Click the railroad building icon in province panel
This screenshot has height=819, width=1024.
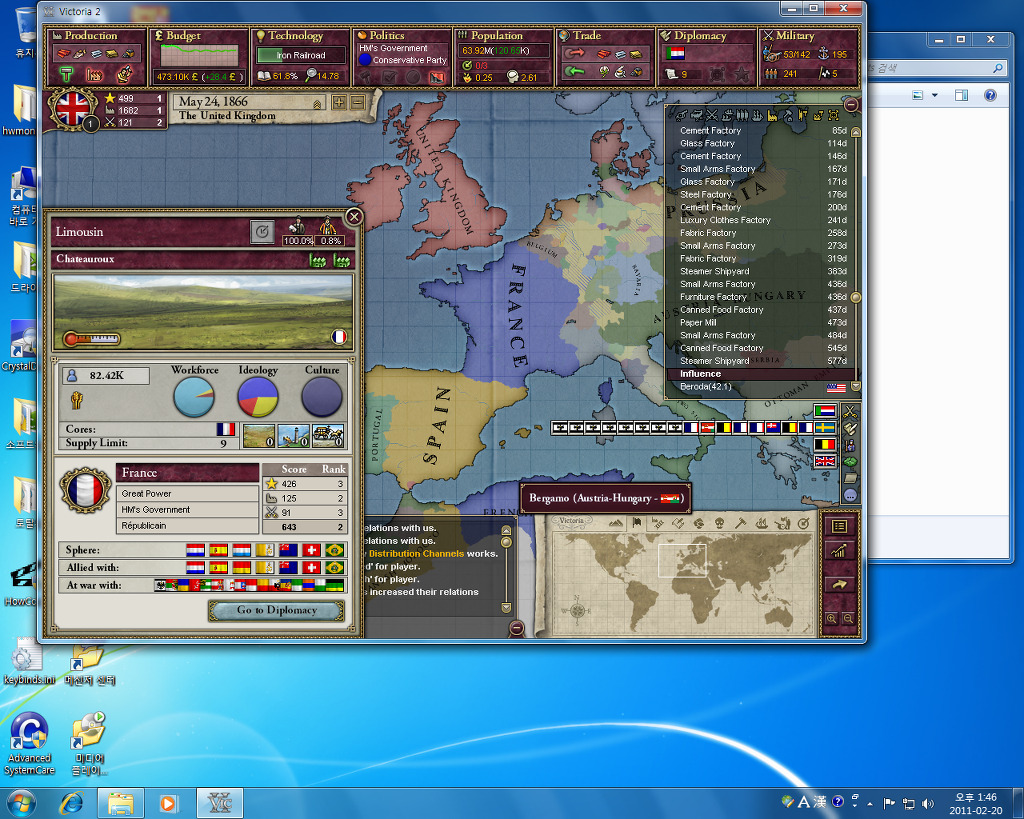pos(328,436)
